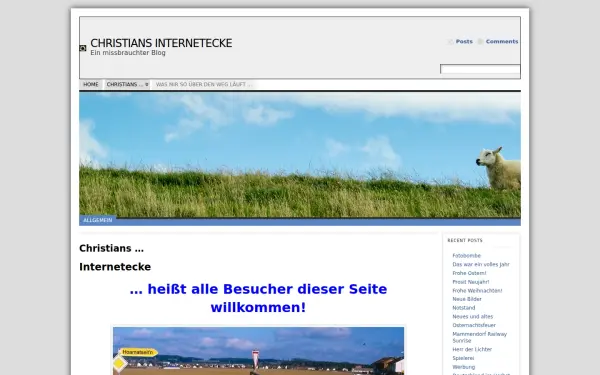This screenshot has height=375, width=600.
Task: Click the RECENT POSTS sidebar heading
Action: 465,240
